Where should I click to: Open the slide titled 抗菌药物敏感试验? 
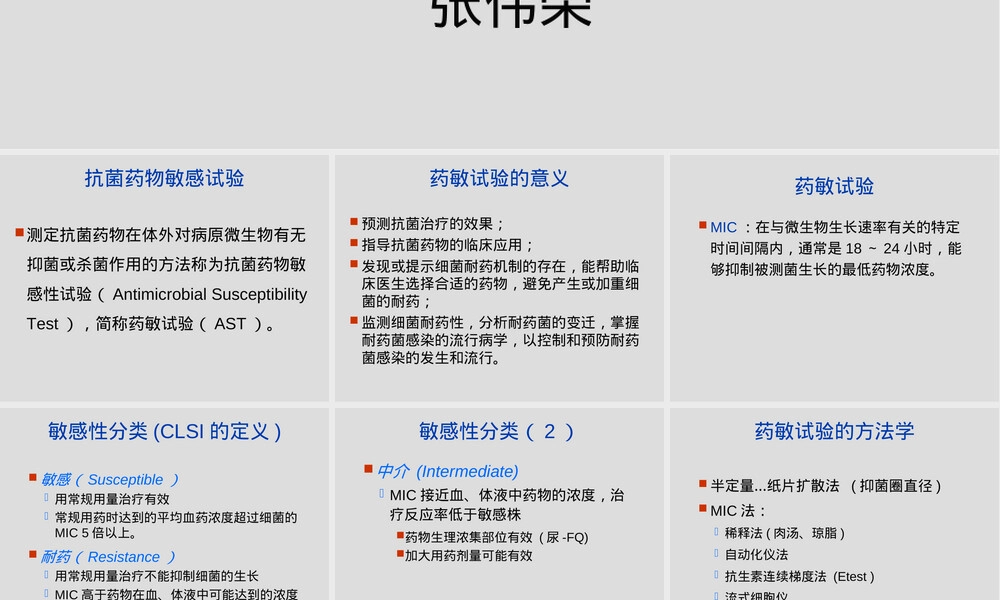(164, 277)
